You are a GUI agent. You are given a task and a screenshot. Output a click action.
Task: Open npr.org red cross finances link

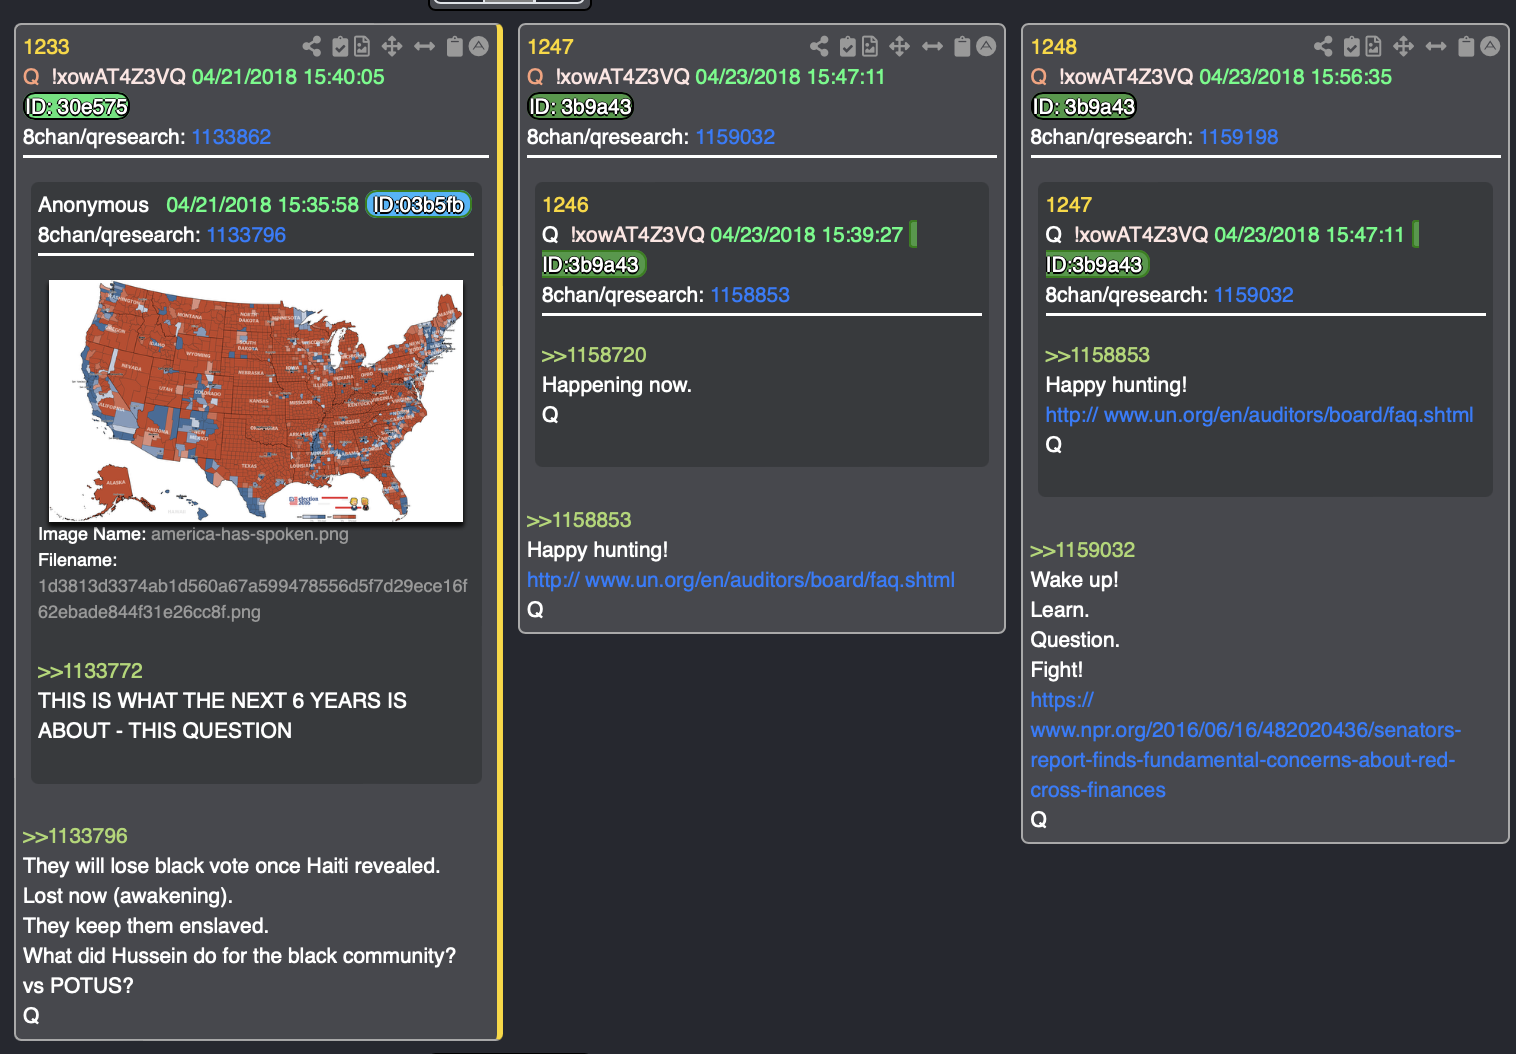coord(1245,745)
